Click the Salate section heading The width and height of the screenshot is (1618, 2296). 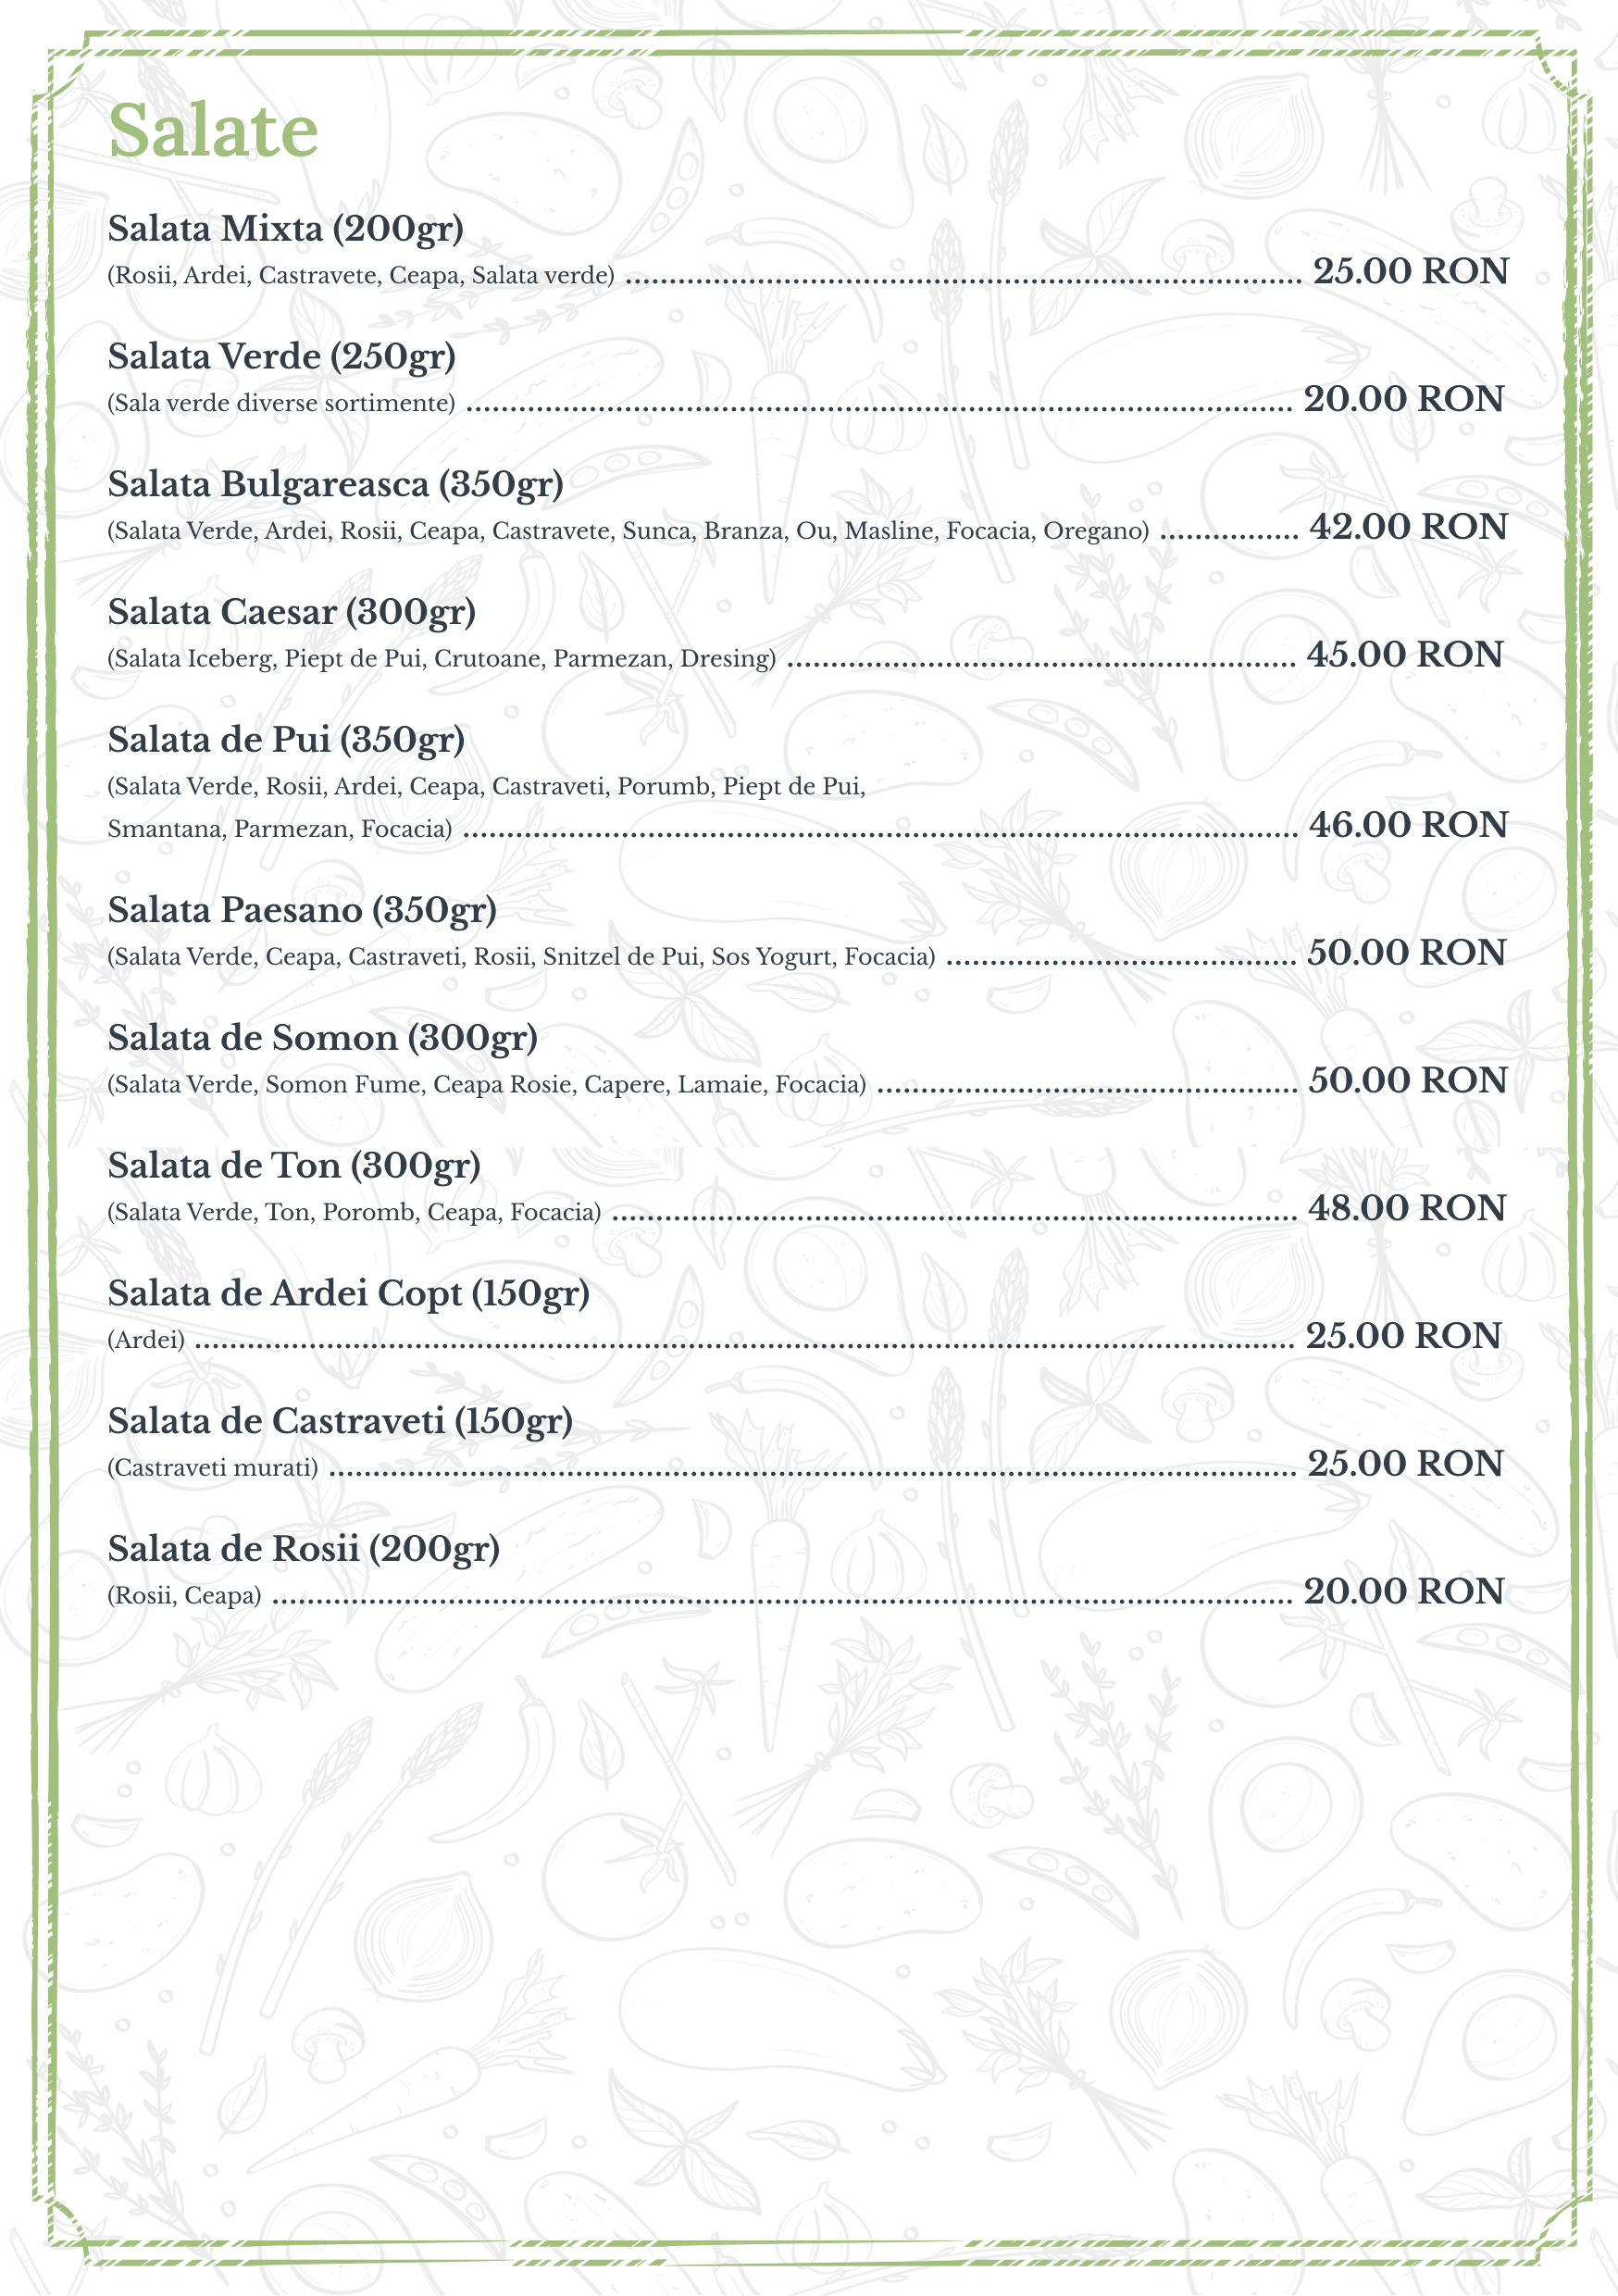[213, 131]
